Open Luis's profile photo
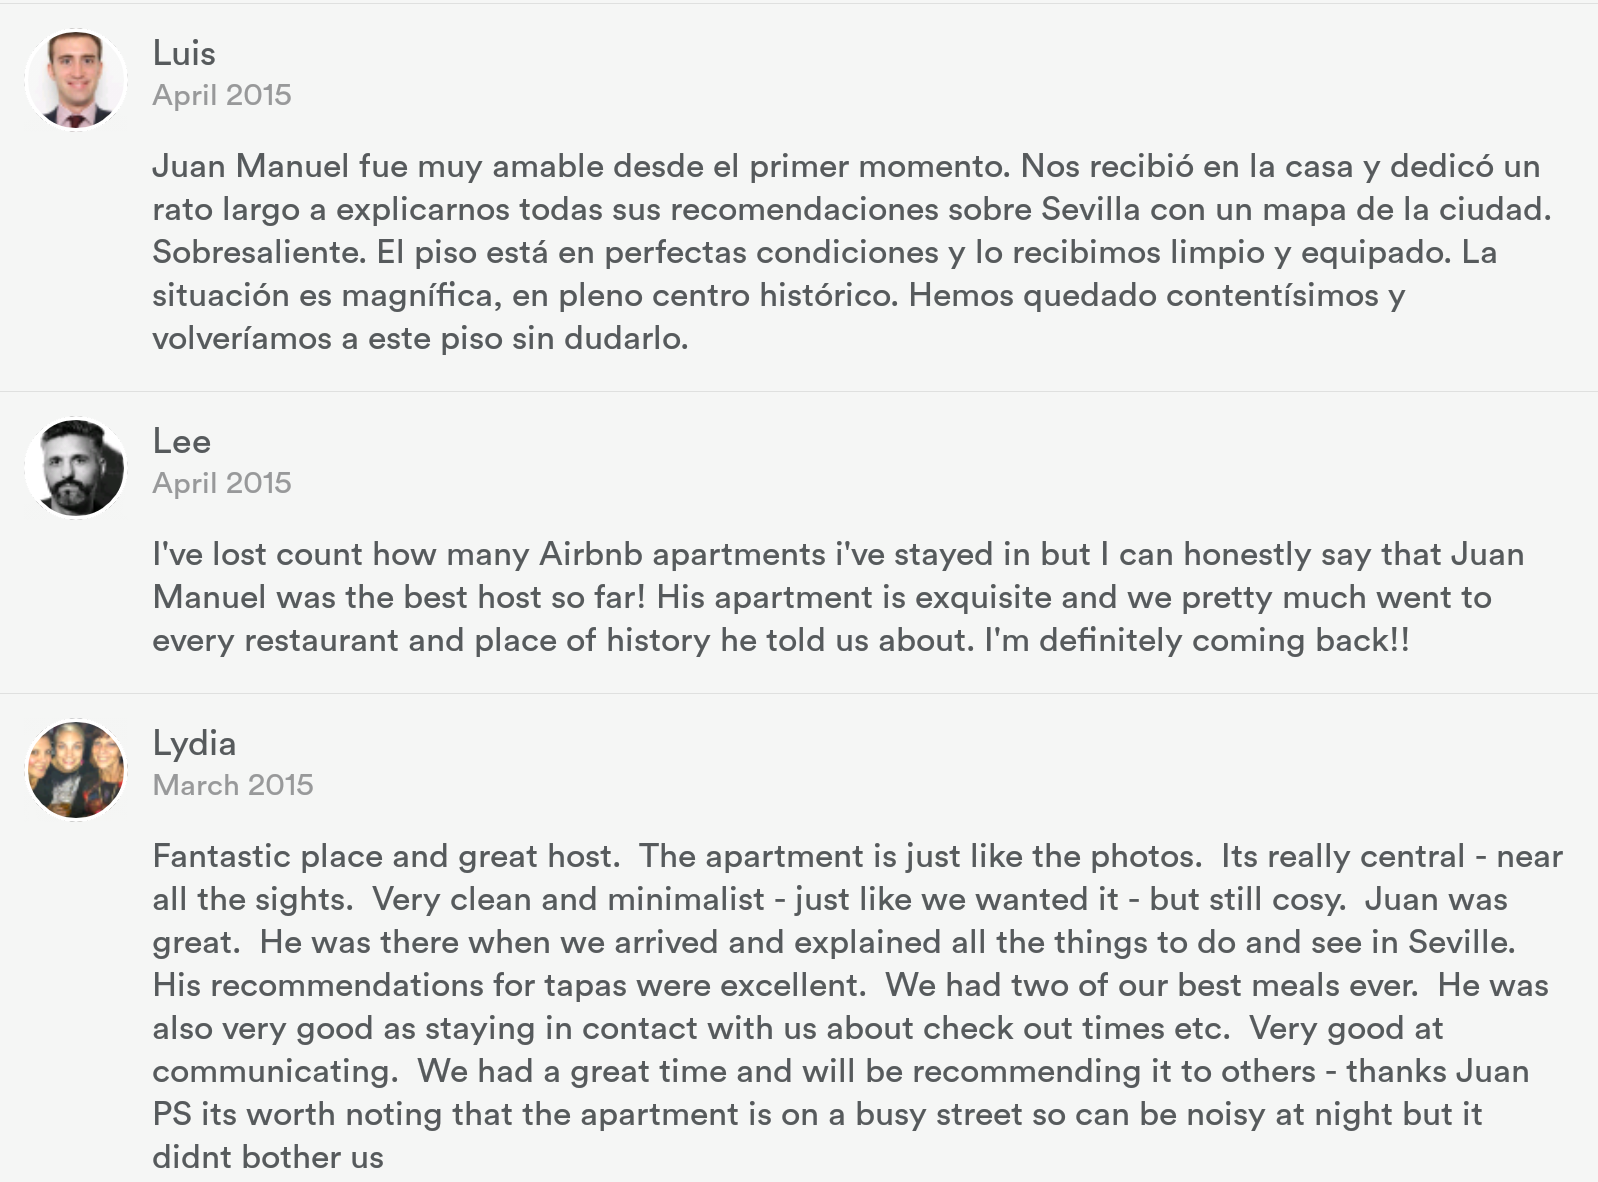Screen dimensions: 1598x1182 [x=75, y=79]
